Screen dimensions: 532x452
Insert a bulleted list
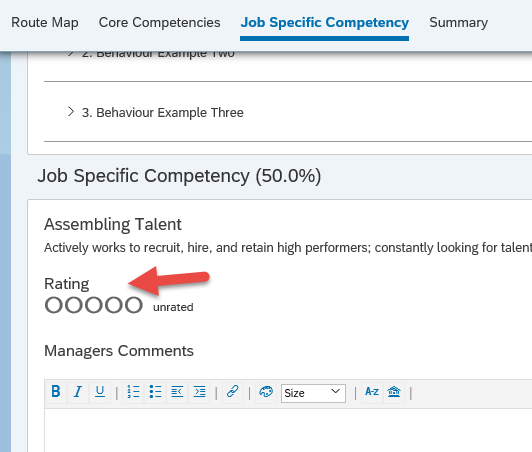click(x=155, y=392)
